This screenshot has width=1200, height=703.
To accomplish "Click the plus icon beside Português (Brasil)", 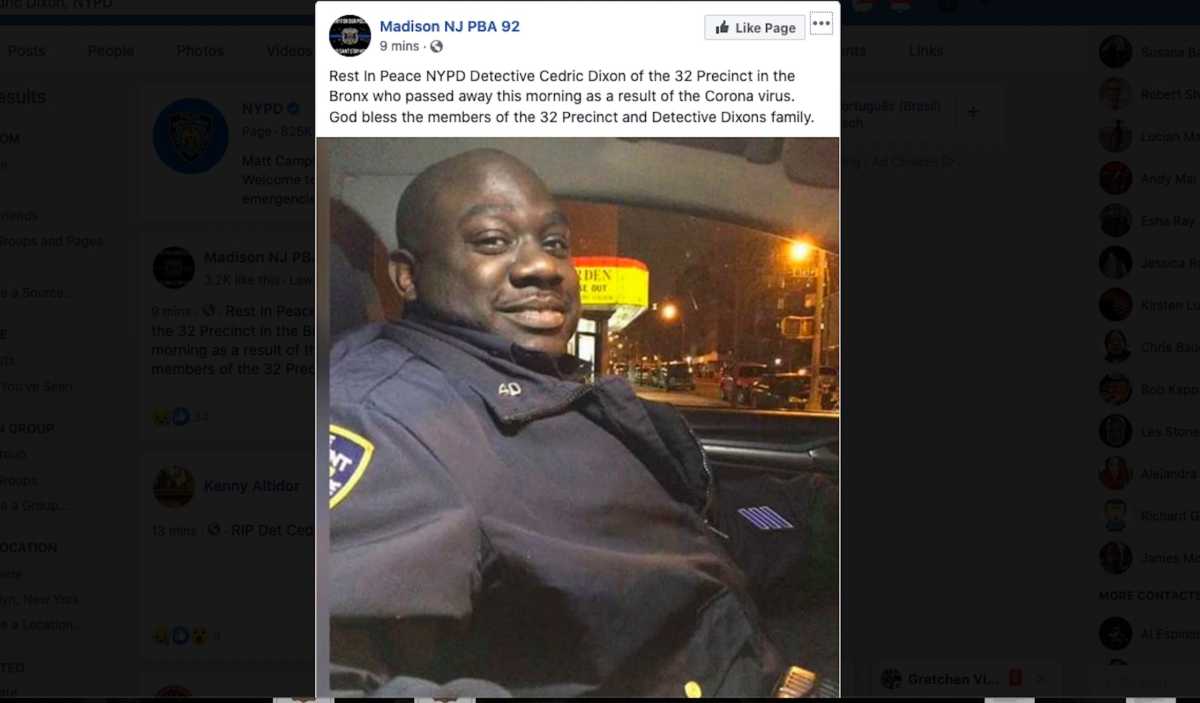I will pyautogui.click(x=973, y=112).
